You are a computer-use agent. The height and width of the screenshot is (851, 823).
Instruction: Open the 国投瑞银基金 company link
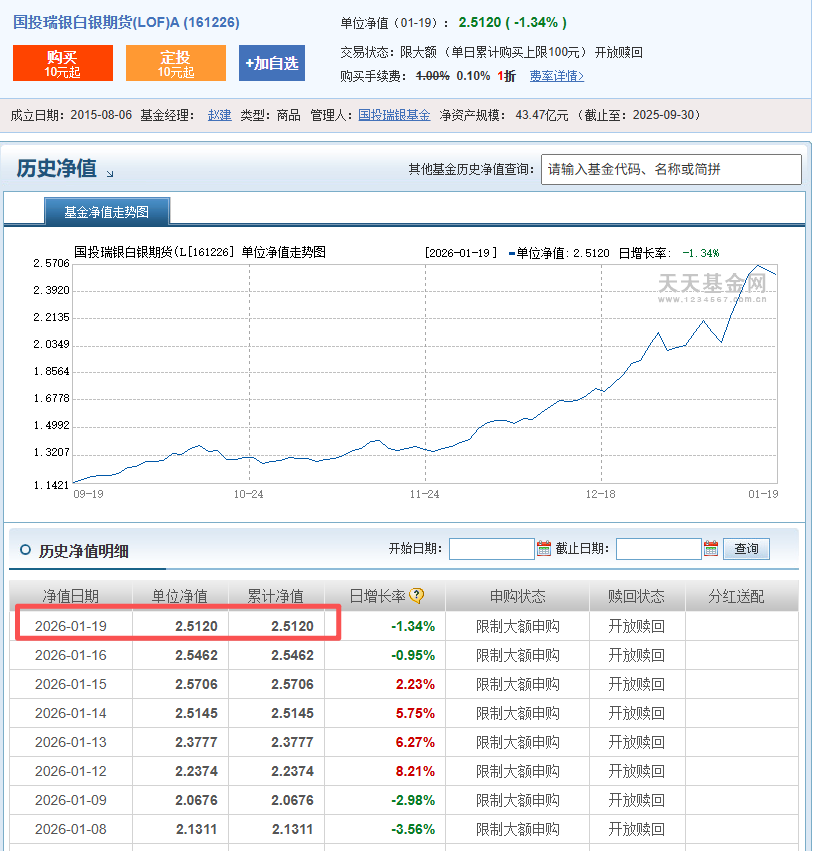(x=394, y=115)
